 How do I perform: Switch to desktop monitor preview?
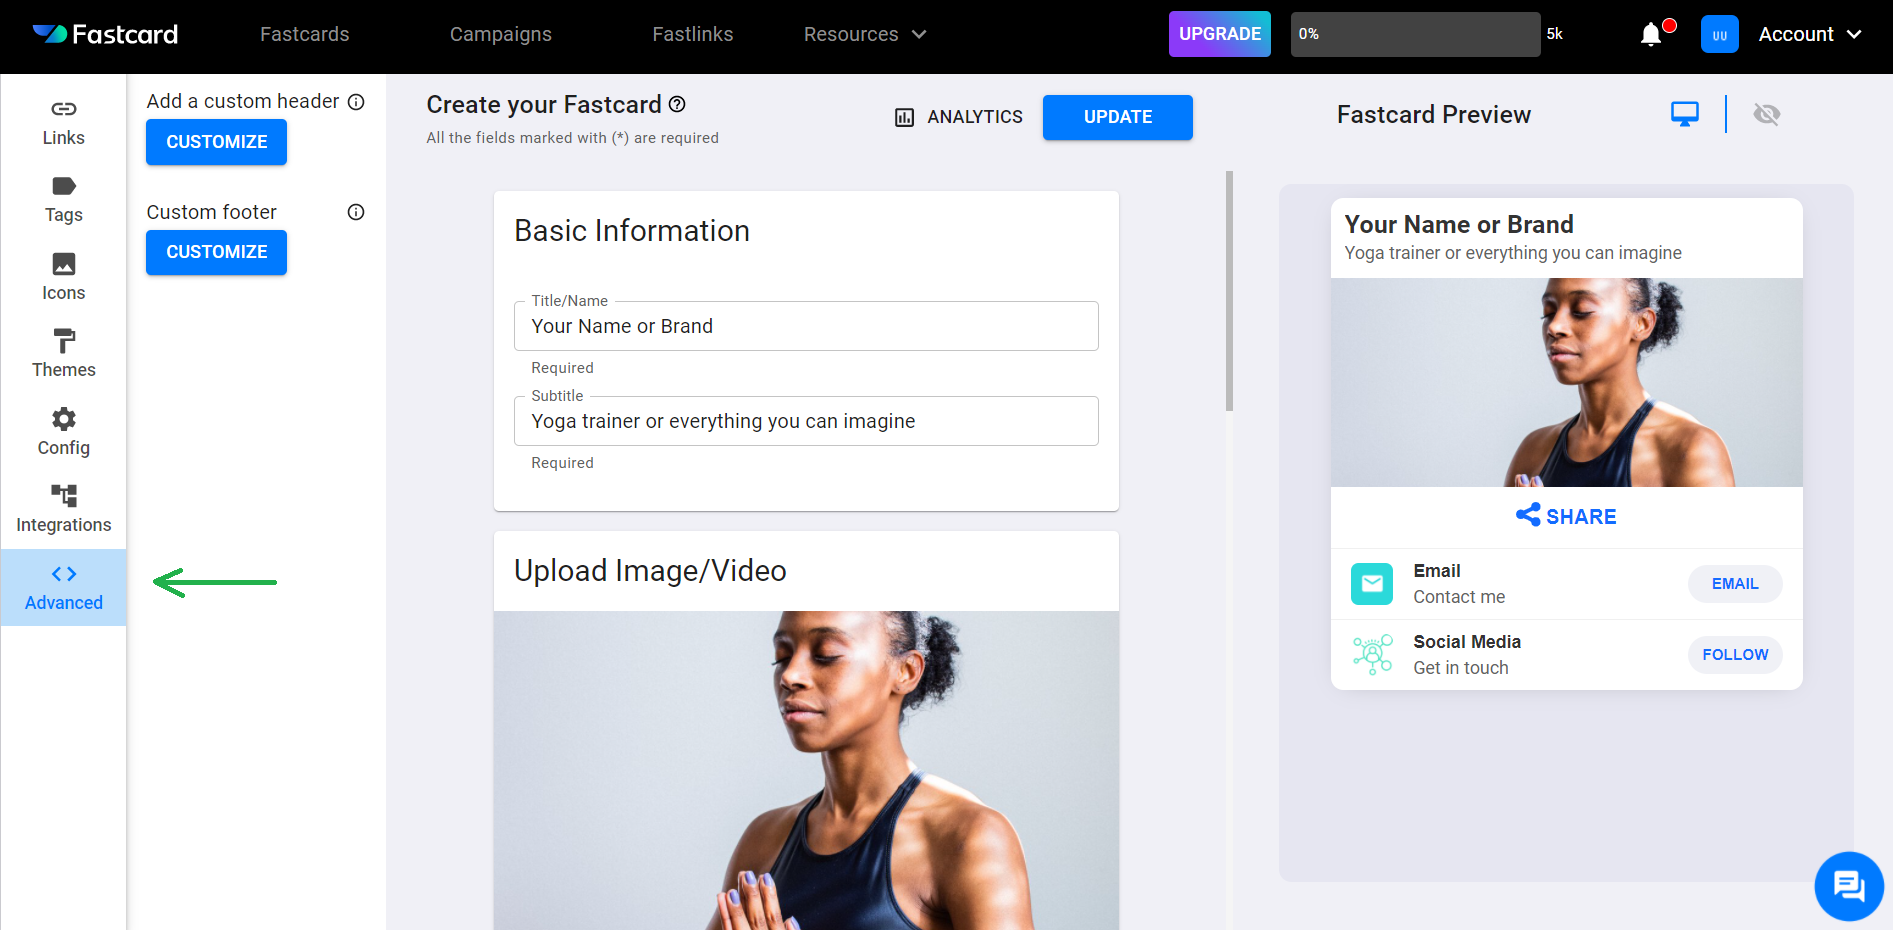[1685, 114]
